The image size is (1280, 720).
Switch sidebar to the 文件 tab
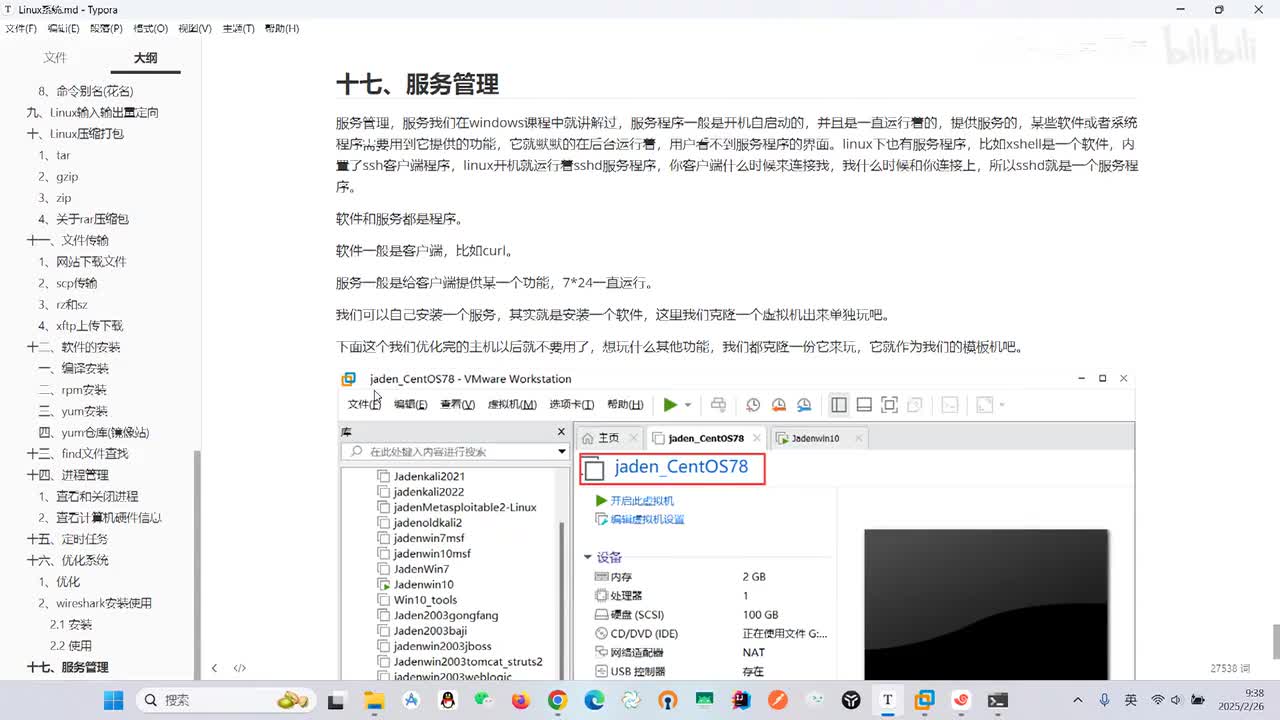tap(55, 58)
